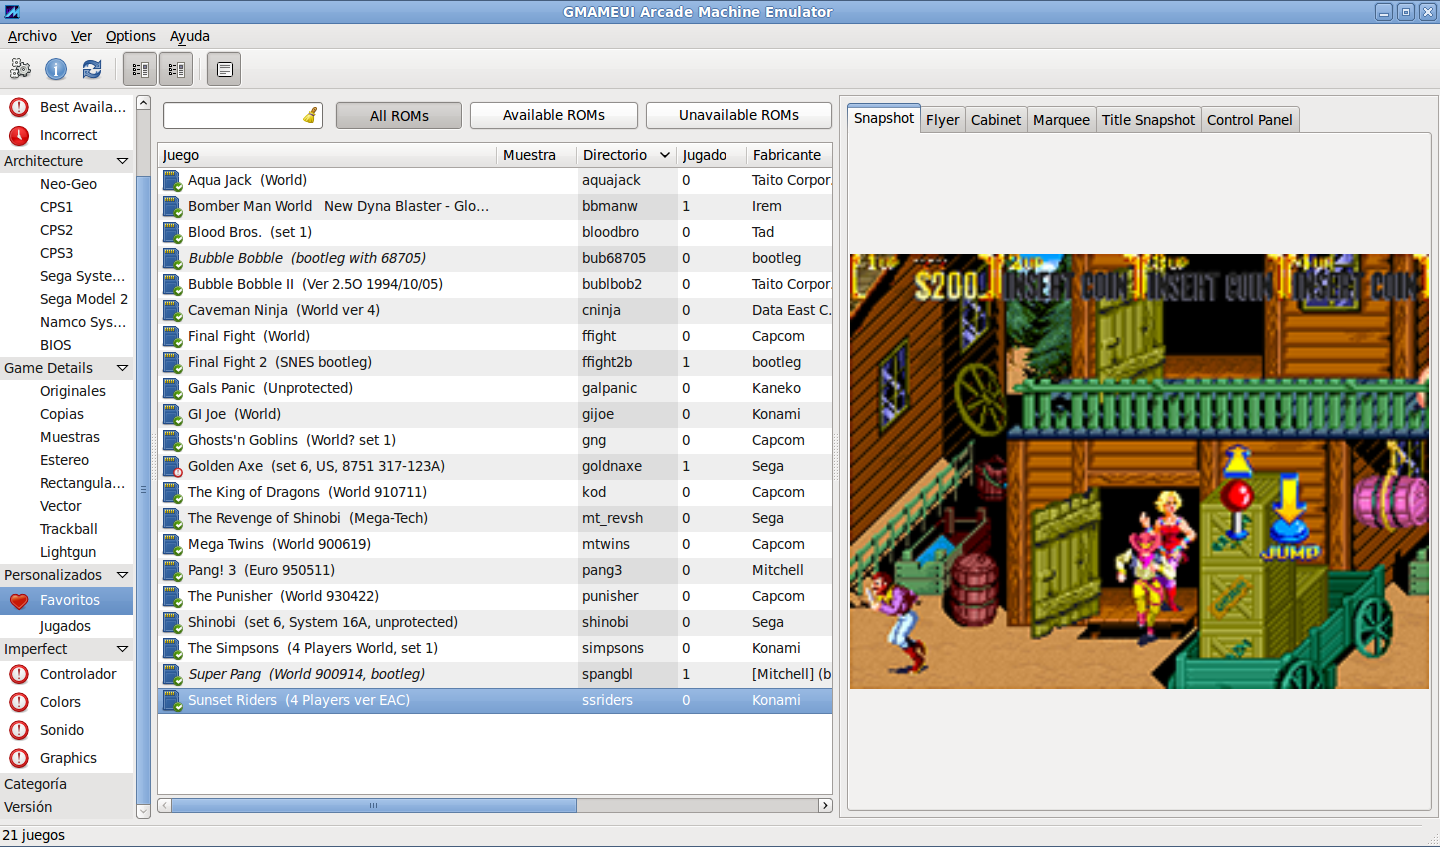The image size is (1440, 847).
Task: Expand the Categoría section header
Action: pos(66,784)
